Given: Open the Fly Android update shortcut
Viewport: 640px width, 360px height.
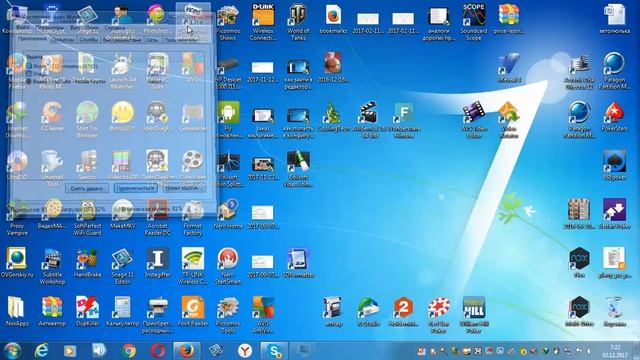Looking at the screenshot, I should [228, 120].
